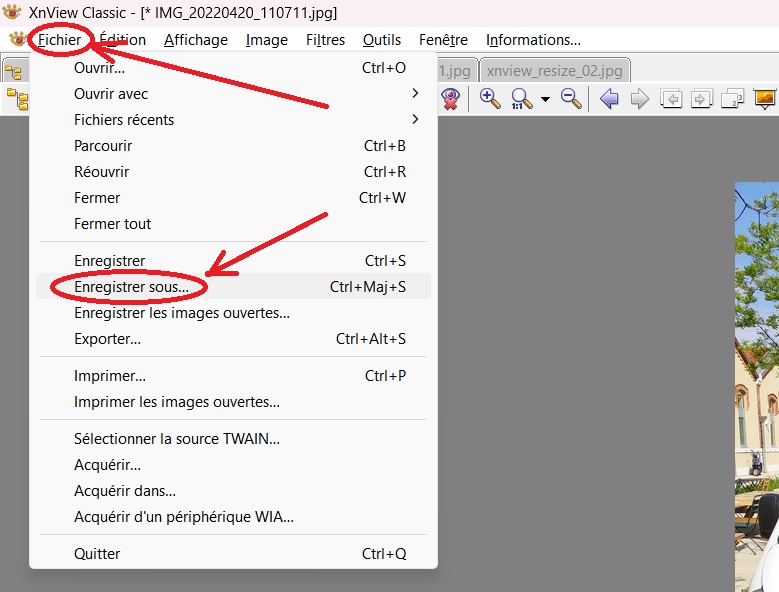Select Imprimer... menu entry
This screenshot has width=779, height=592.
click(x=234, y=375)
